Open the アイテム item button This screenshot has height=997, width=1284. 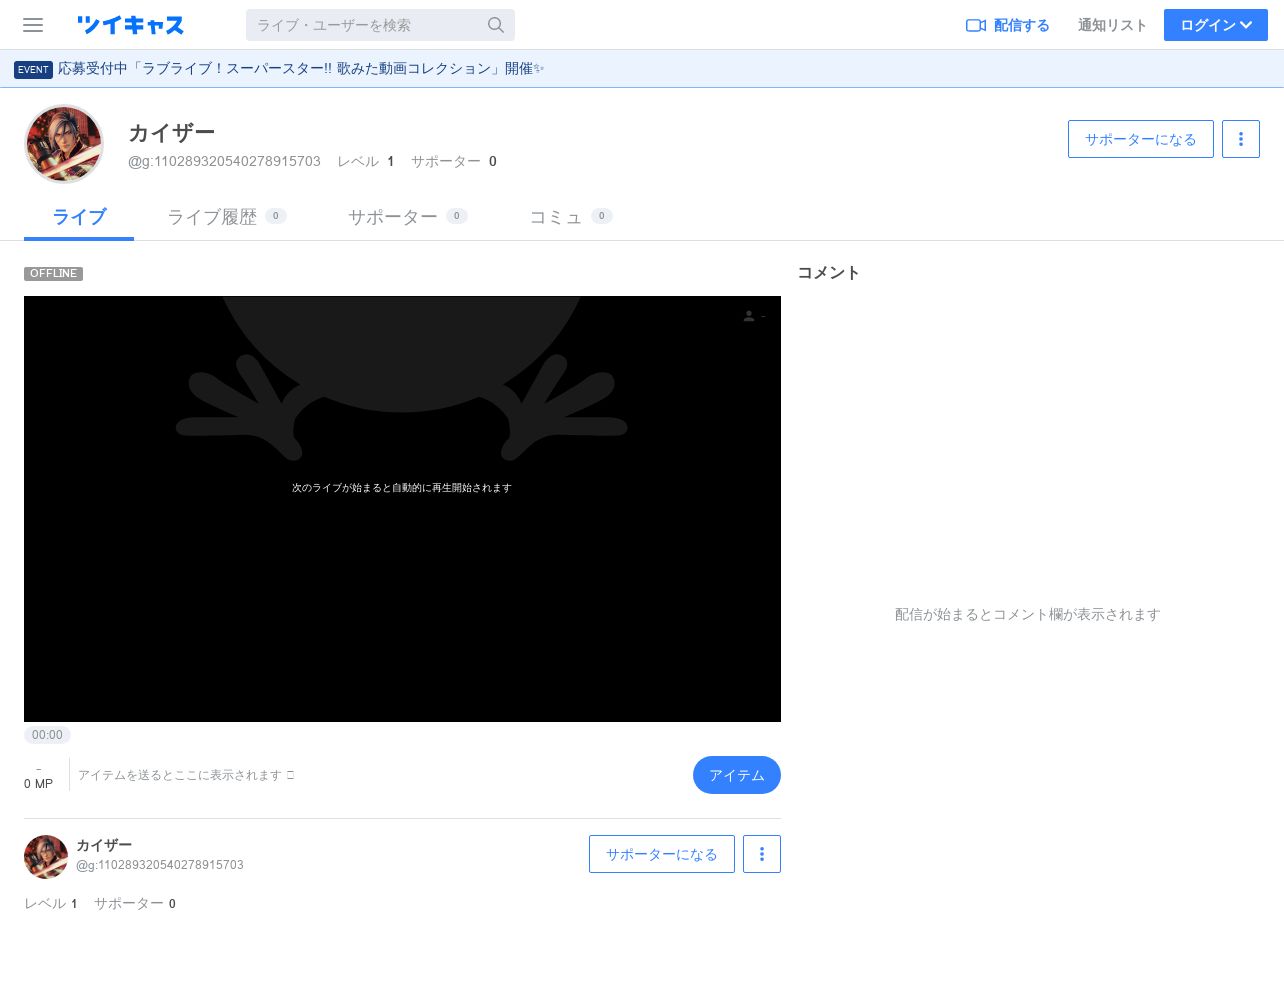click(x=737, y=775)
